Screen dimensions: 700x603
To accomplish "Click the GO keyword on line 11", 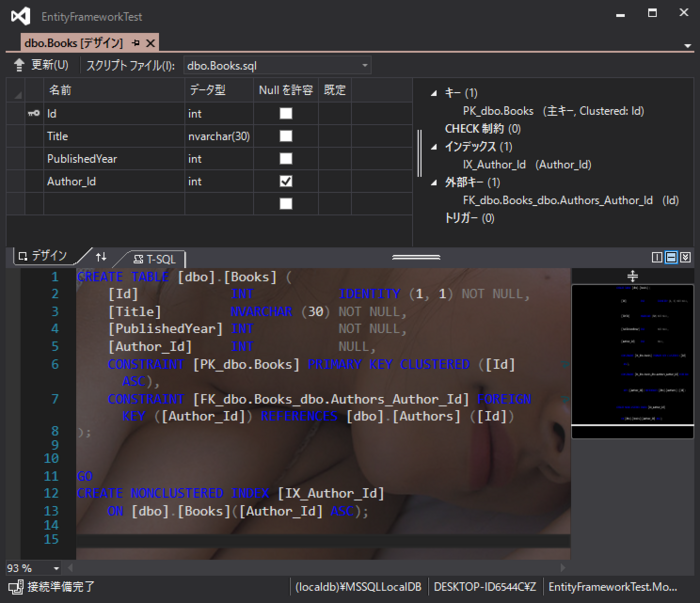I will click(85, 476).
